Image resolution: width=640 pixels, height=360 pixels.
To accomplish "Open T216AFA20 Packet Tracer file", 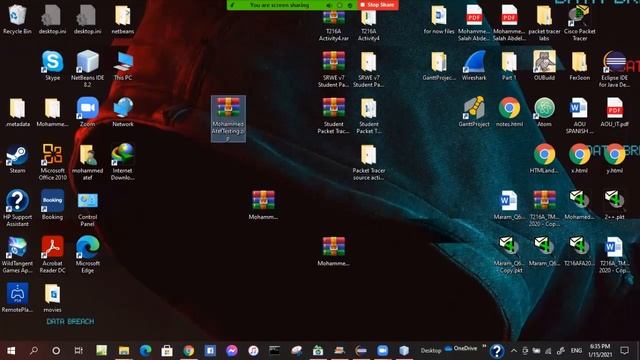I will click(579, 251).
